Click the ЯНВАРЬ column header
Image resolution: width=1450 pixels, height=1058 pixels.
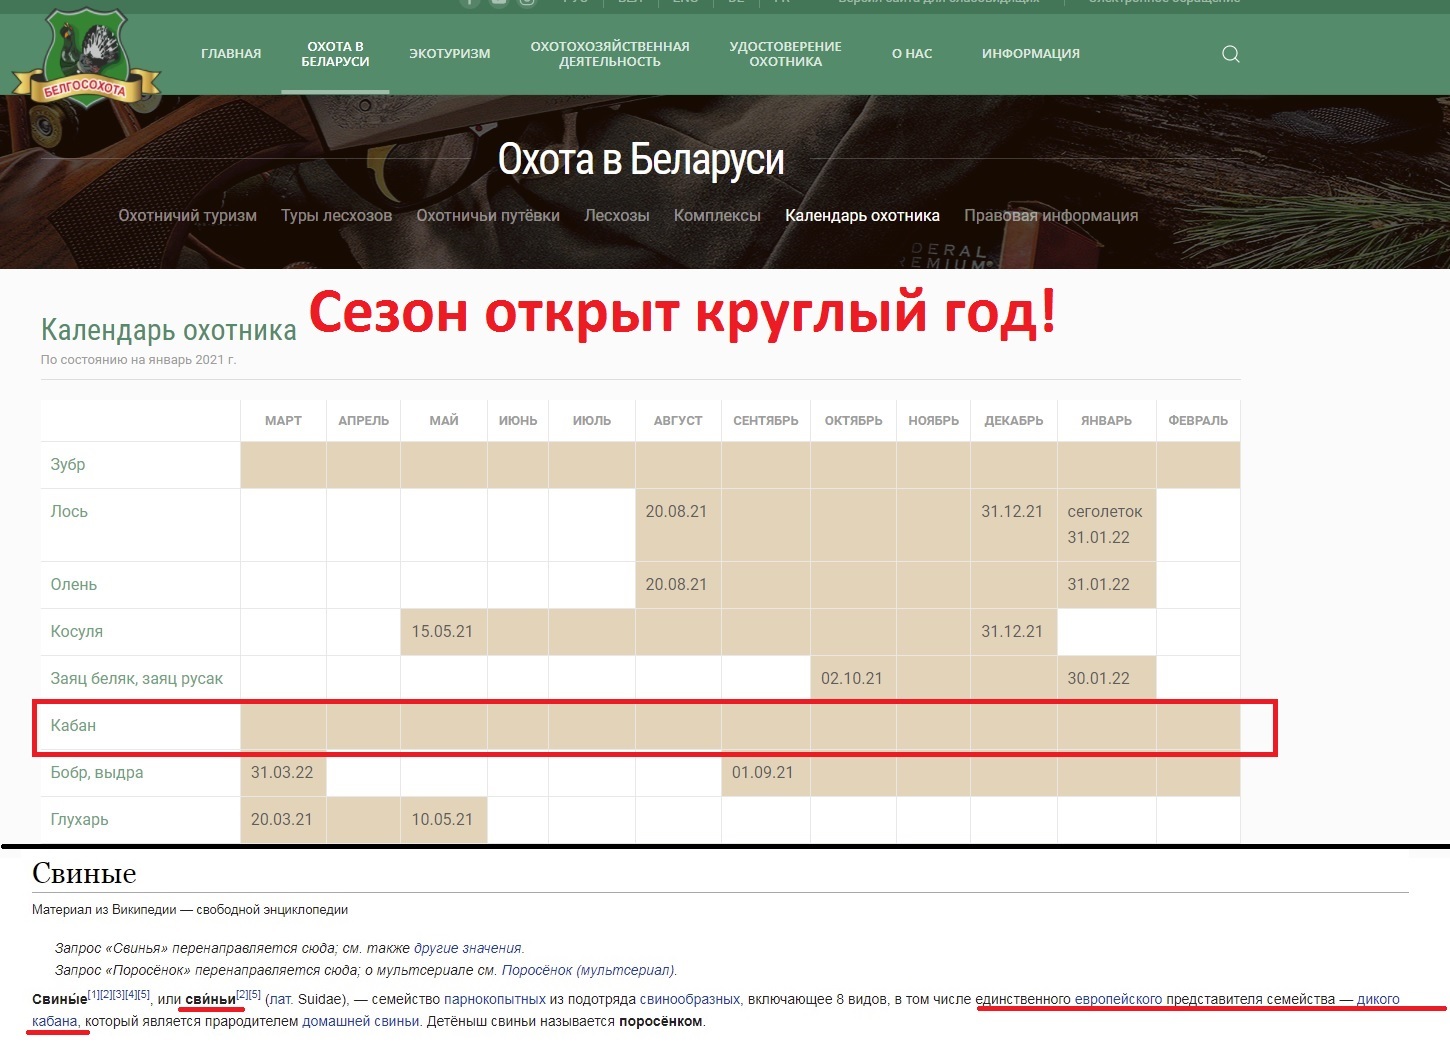pyautogui.click(x=1106, y=421)
